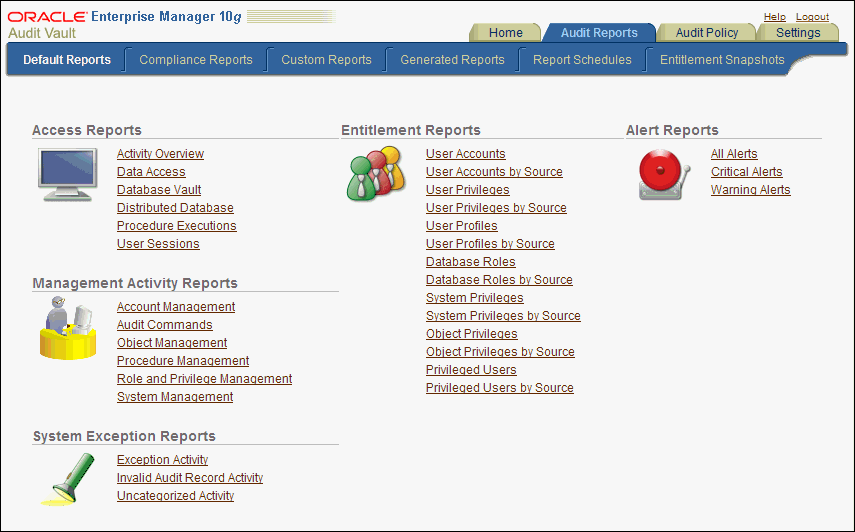
Task: Open the Activity Overview report
Action: (160, 154)
